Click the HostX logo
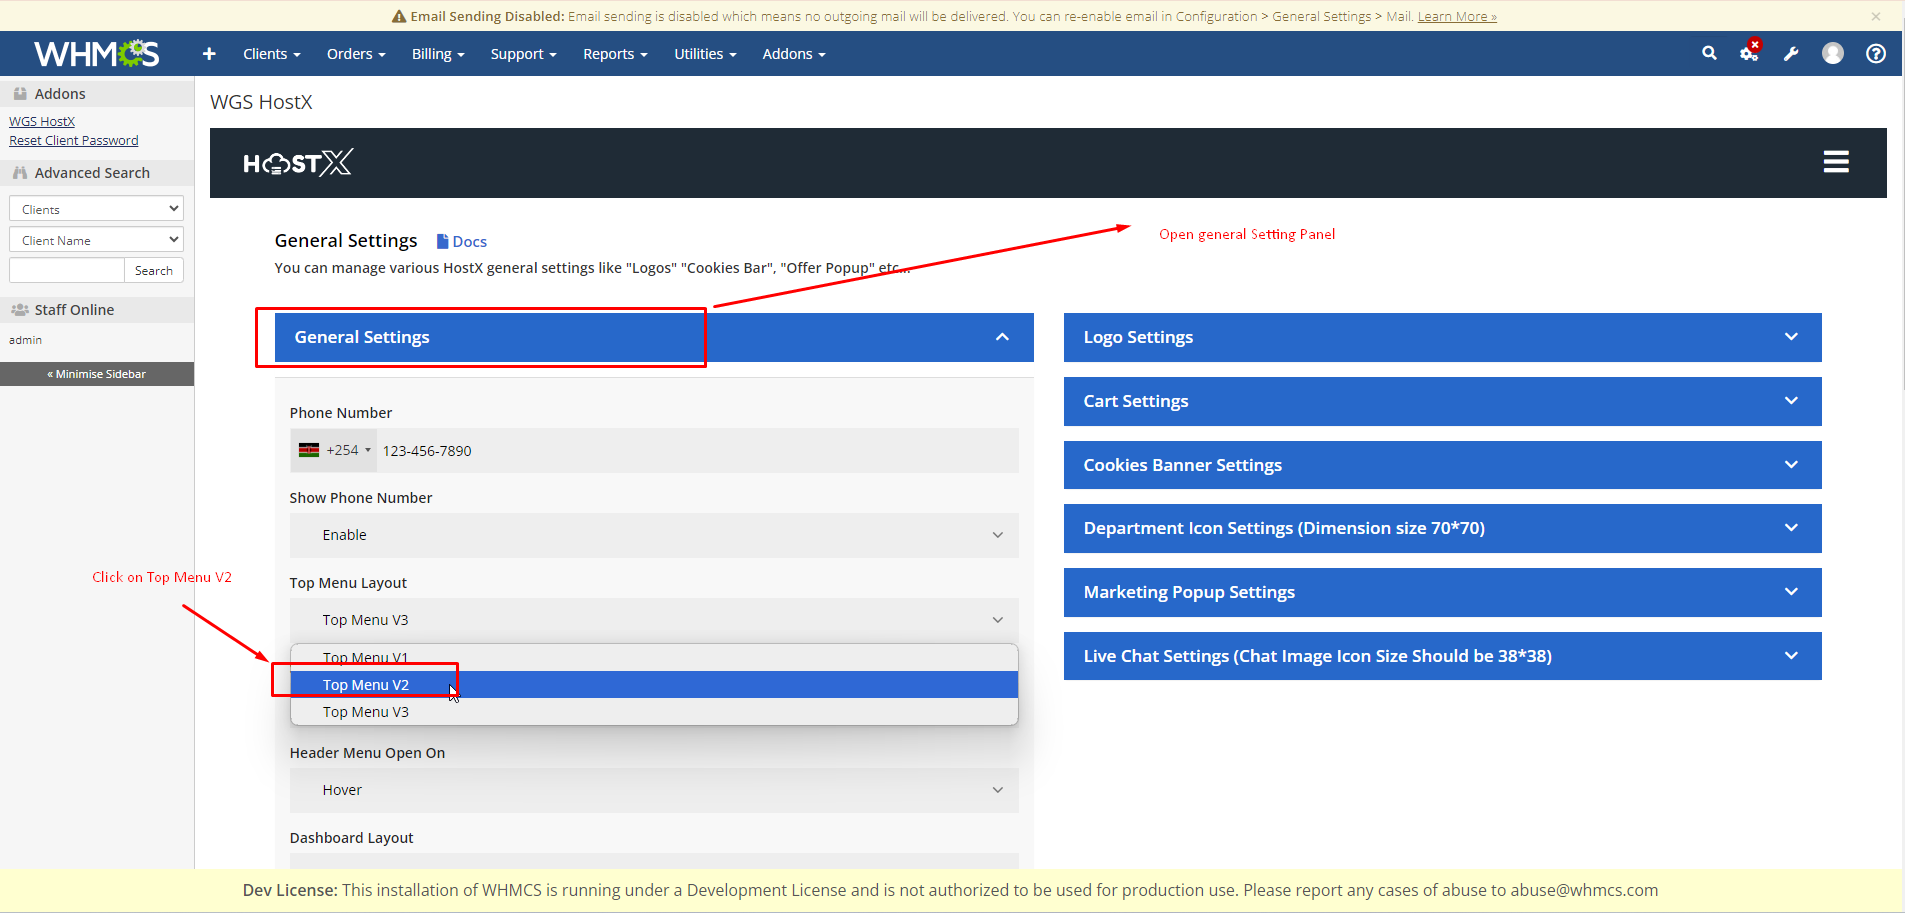The image size is (1905, 913). coord(298,163)
